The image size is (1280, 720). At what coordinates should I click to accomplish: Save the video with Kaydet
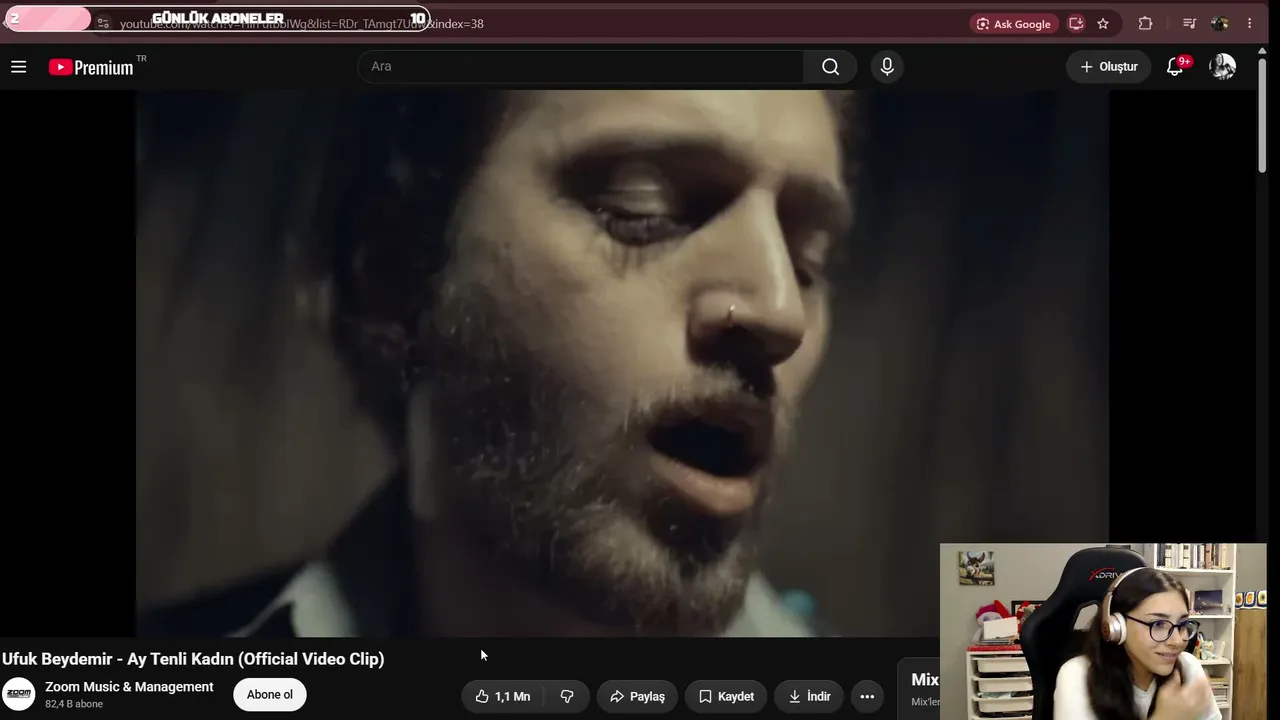coord(726,696)
